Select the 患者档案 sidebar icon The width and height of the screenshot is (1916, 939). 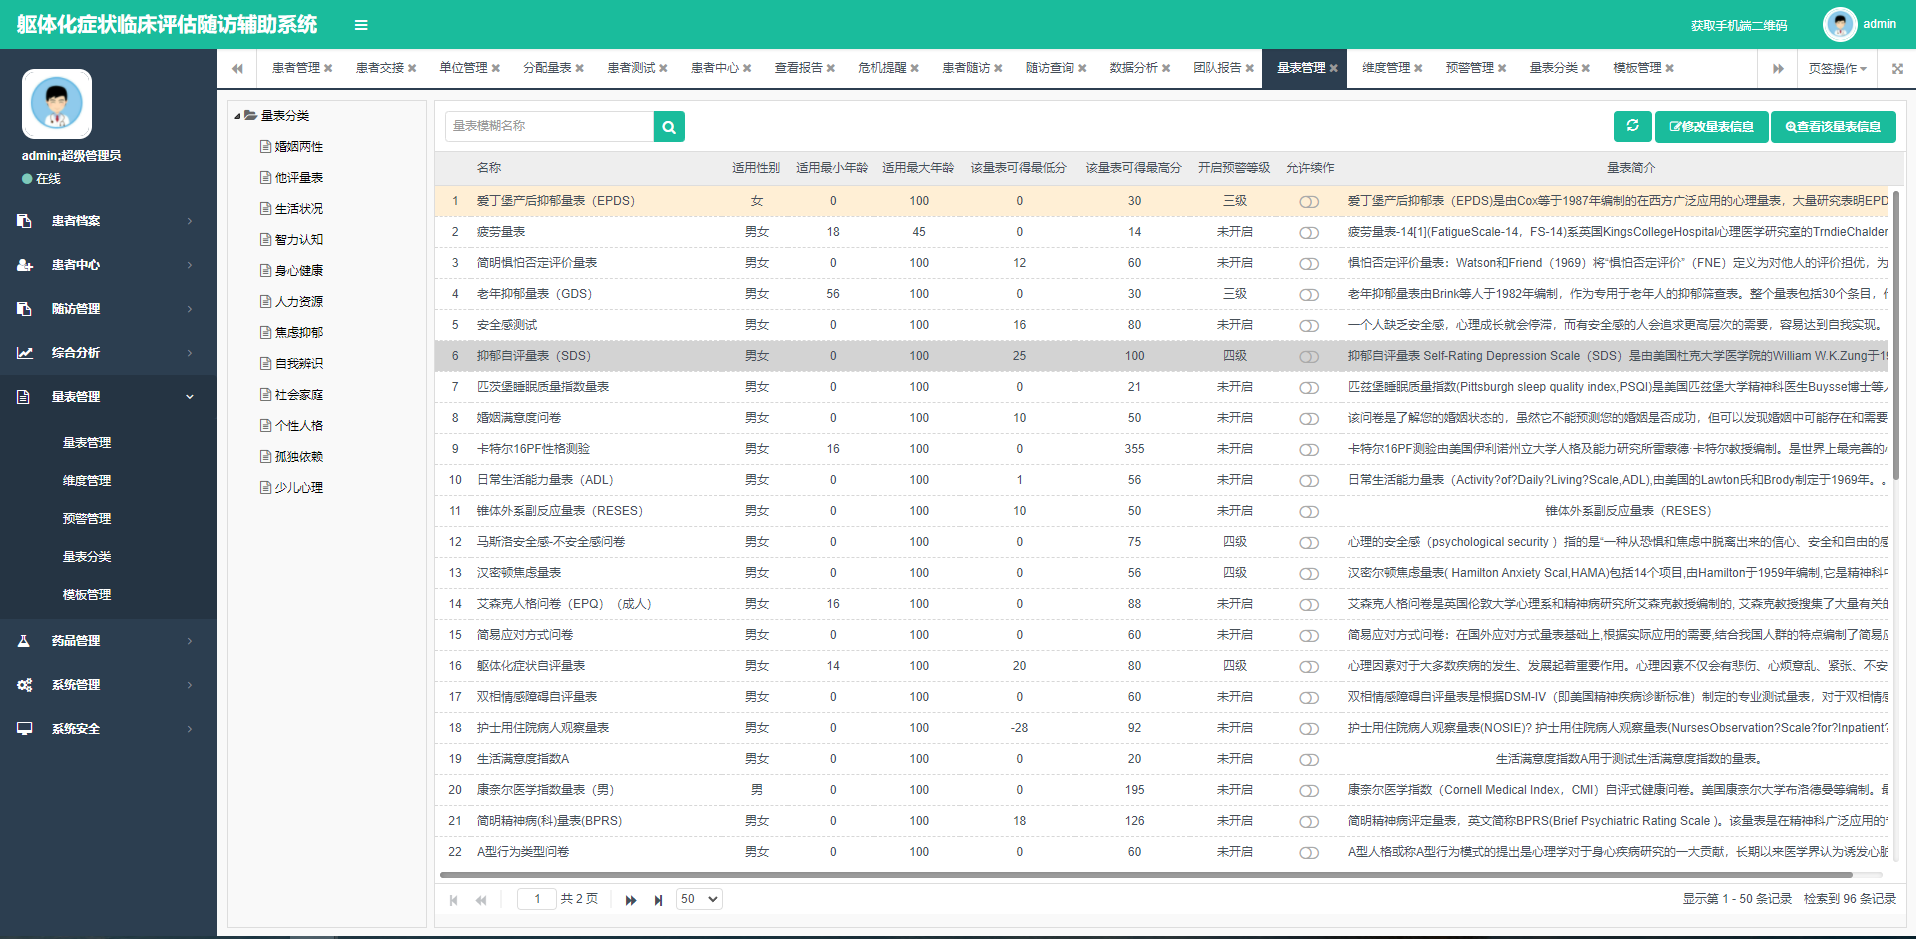pos(24,220)
